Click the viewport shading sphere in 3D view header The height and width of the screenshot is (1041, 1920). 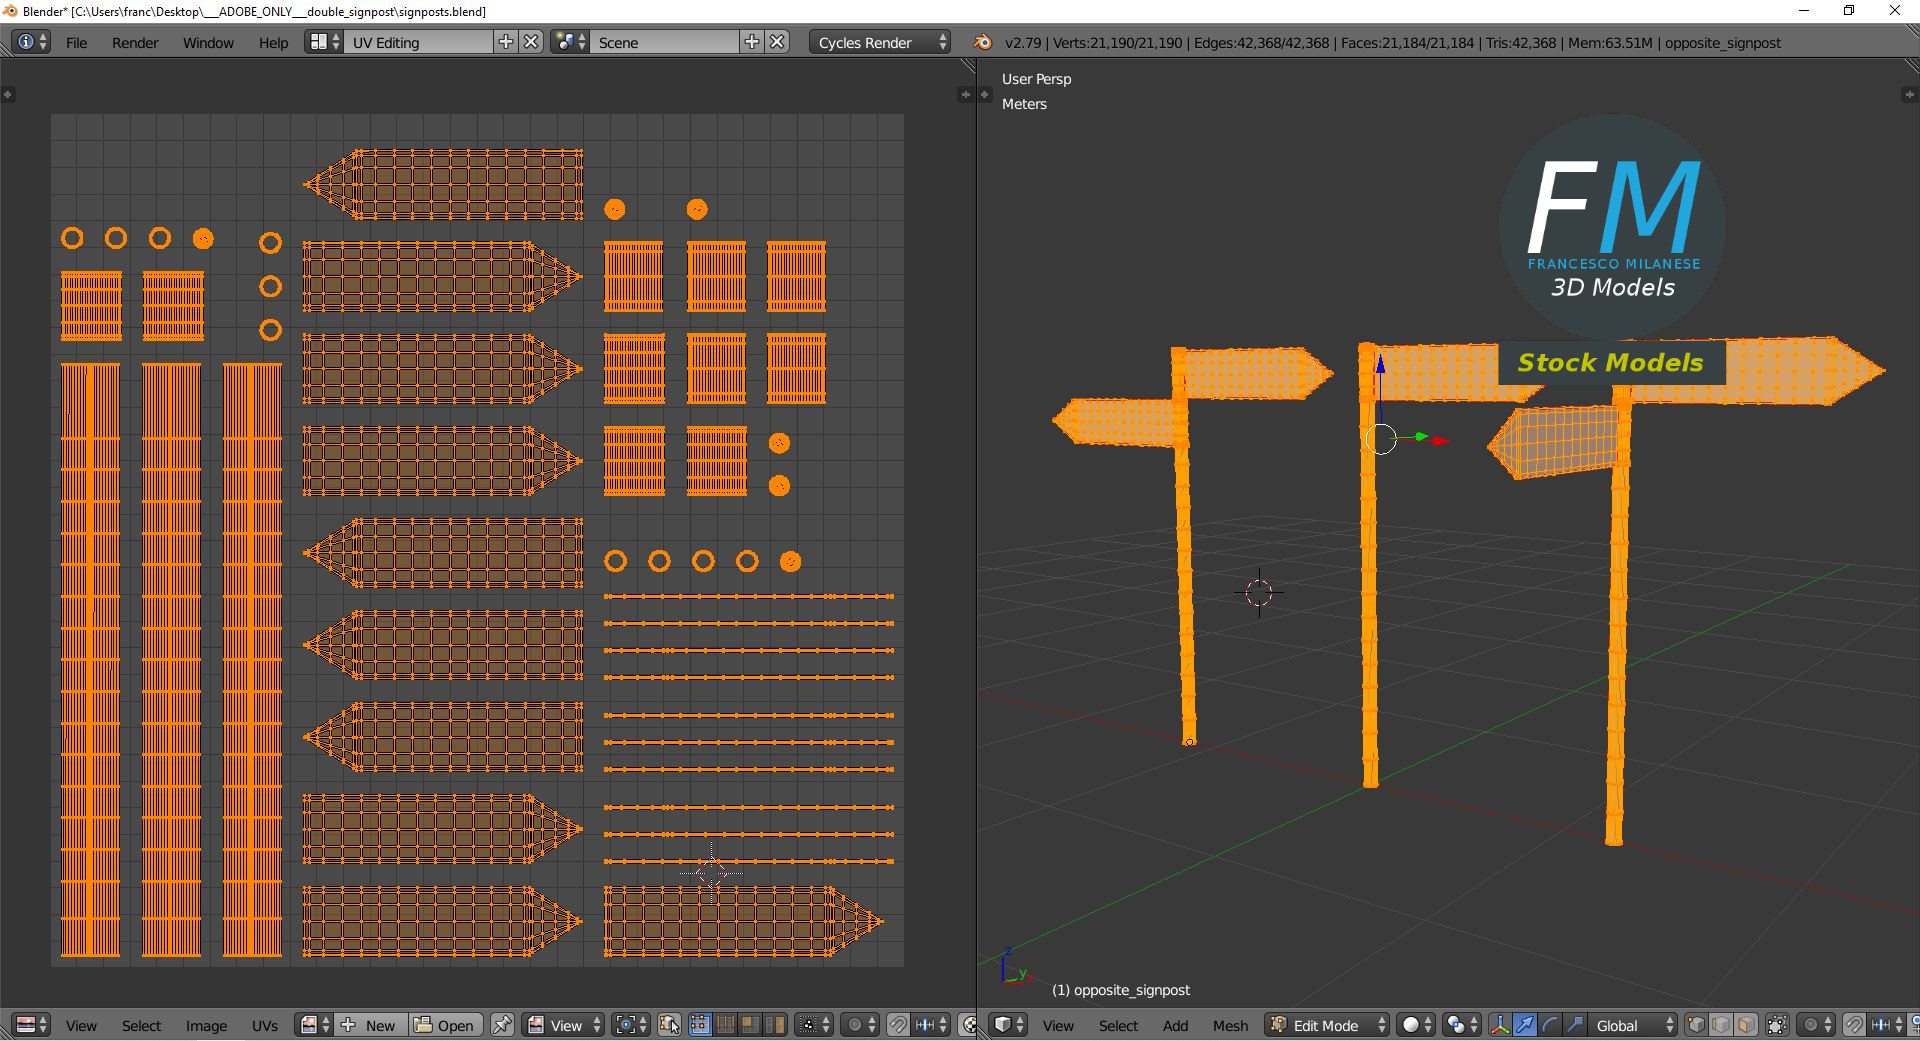point(1409,1026)
